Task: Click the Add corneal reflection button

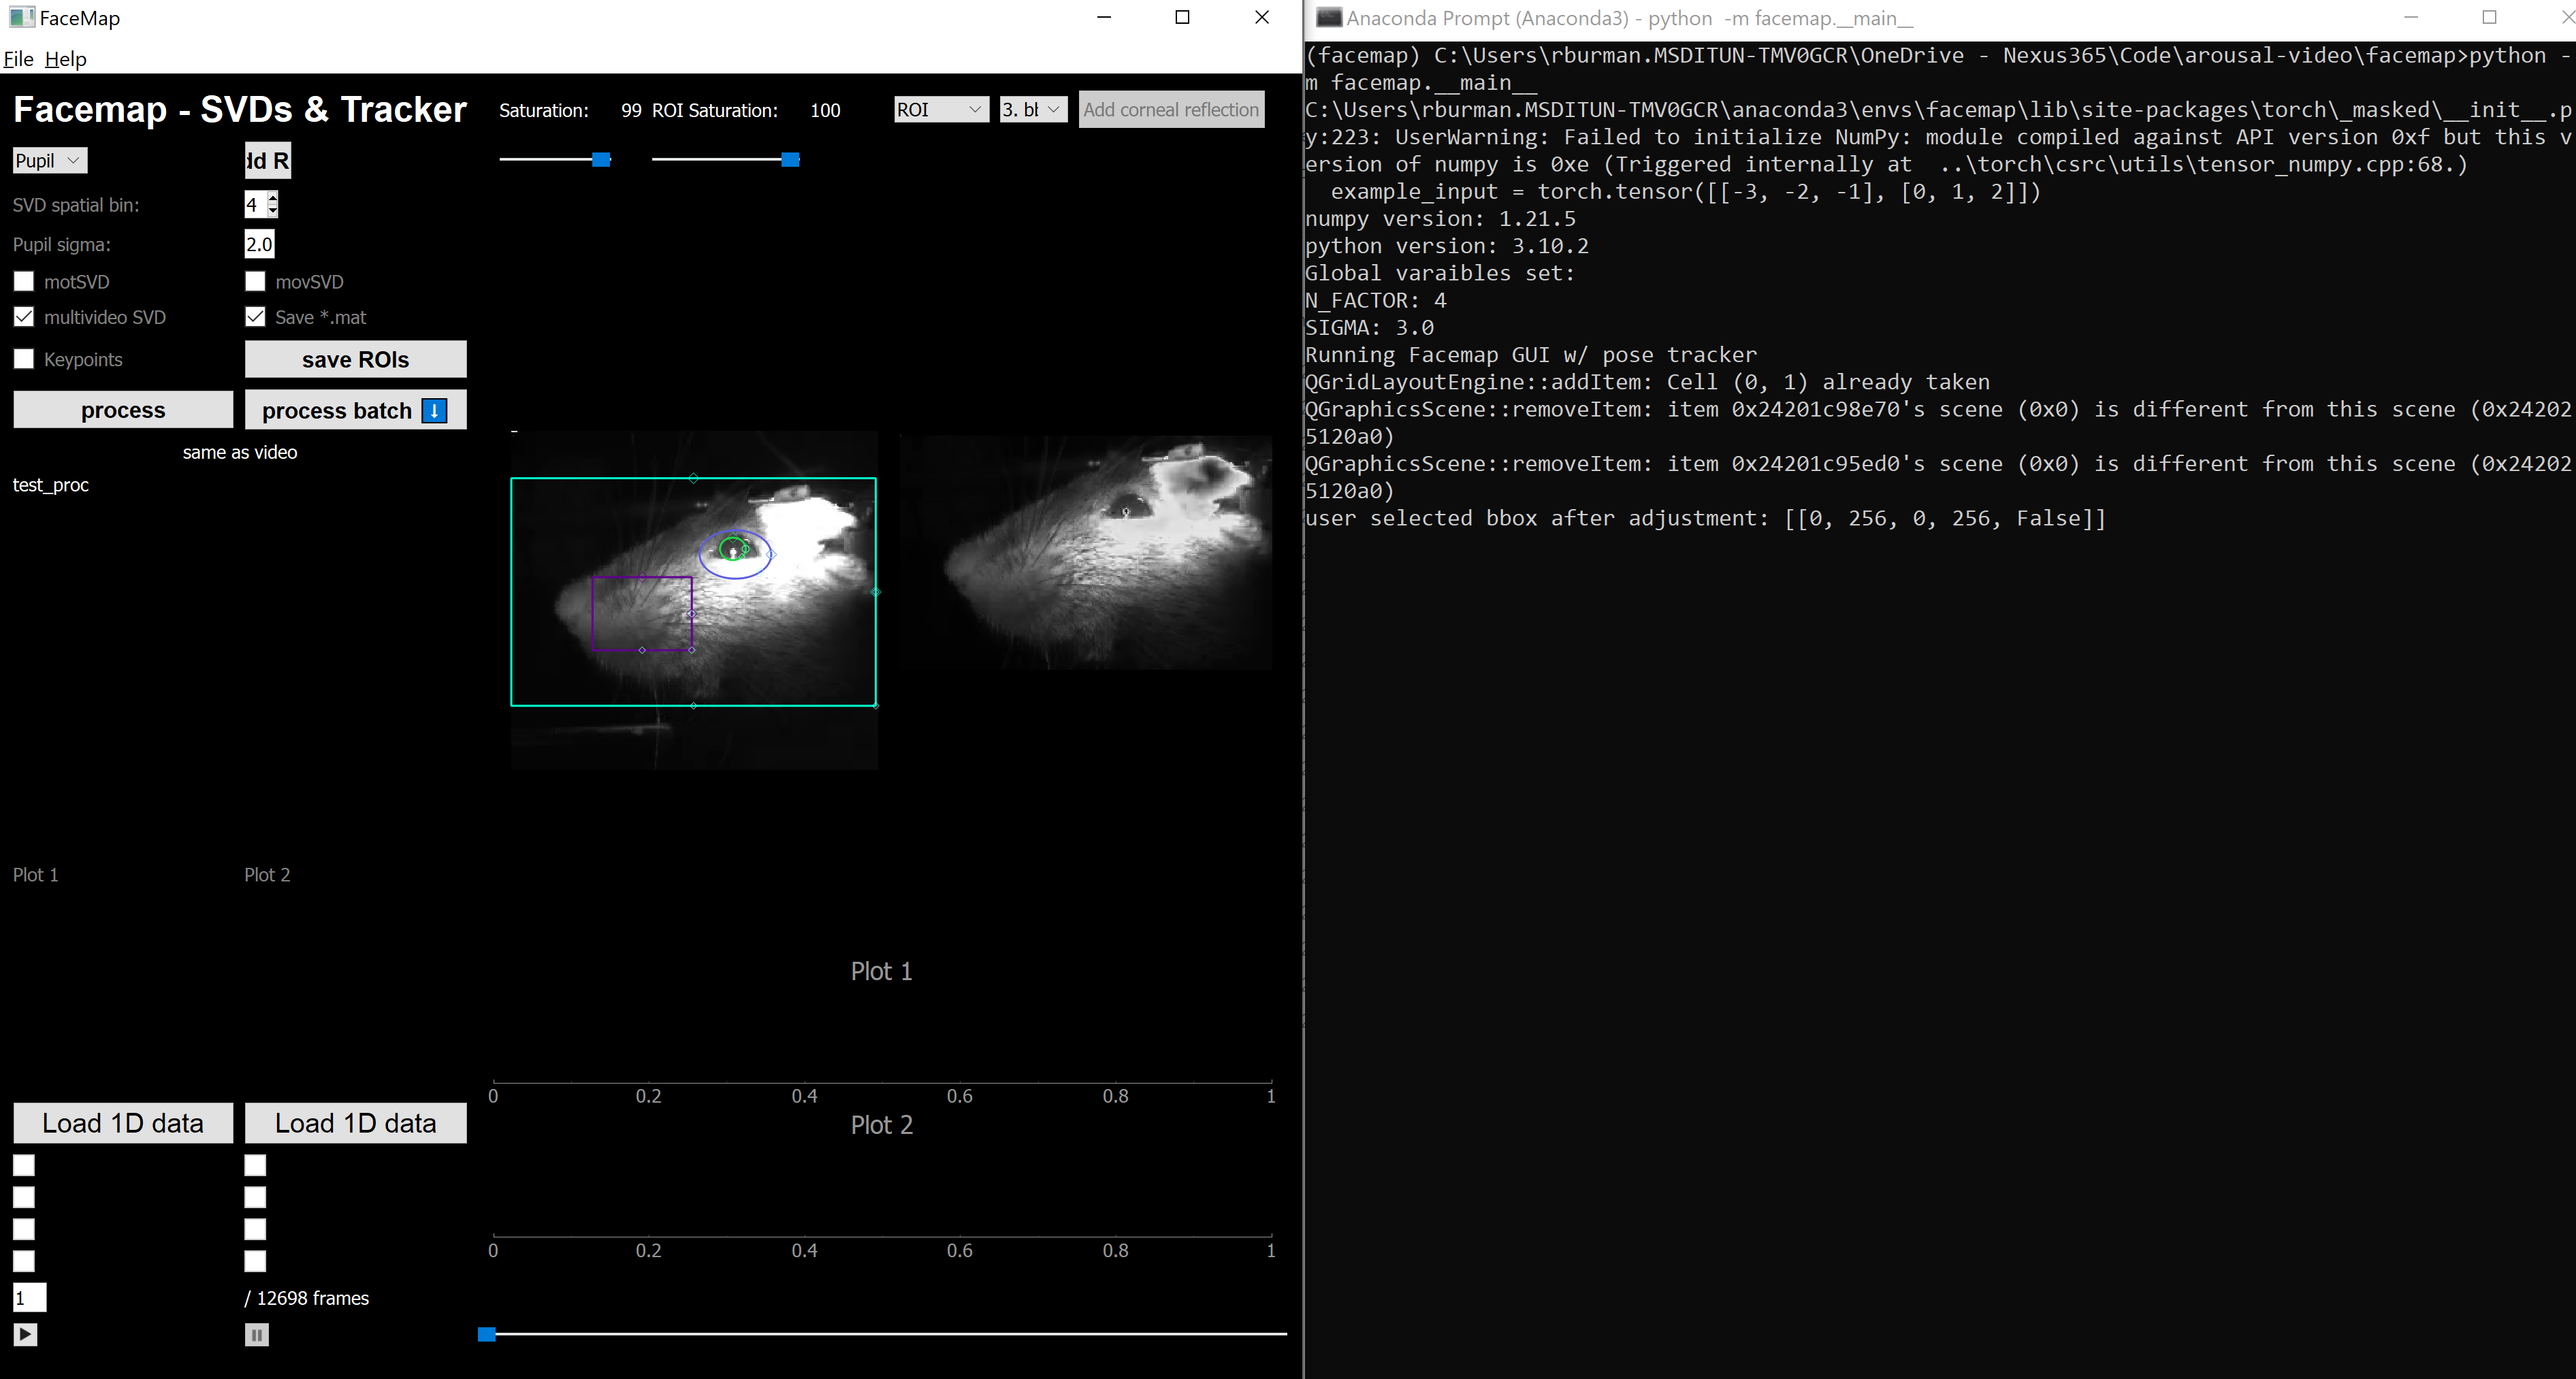Action: pos(1171,109)
